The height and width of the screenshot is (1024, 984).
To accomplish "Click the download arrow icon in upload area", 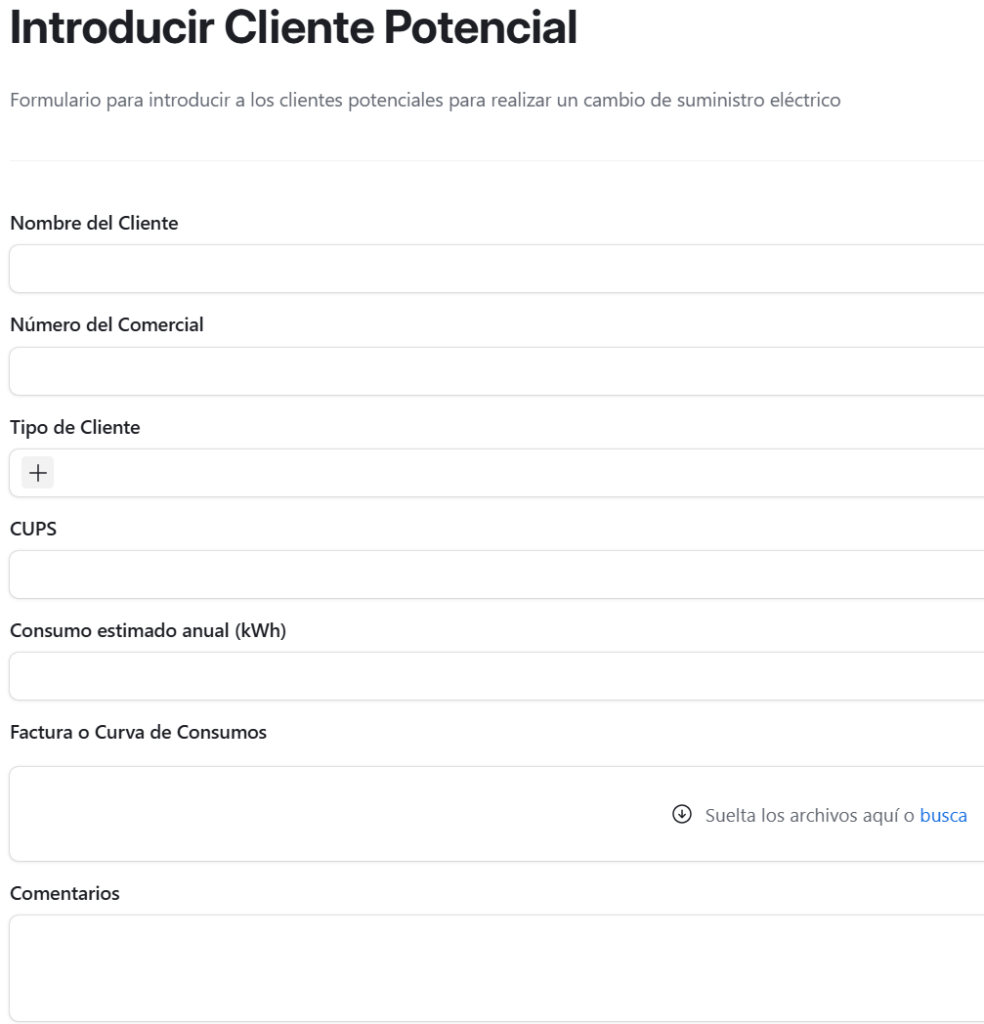I will point(682,814).
